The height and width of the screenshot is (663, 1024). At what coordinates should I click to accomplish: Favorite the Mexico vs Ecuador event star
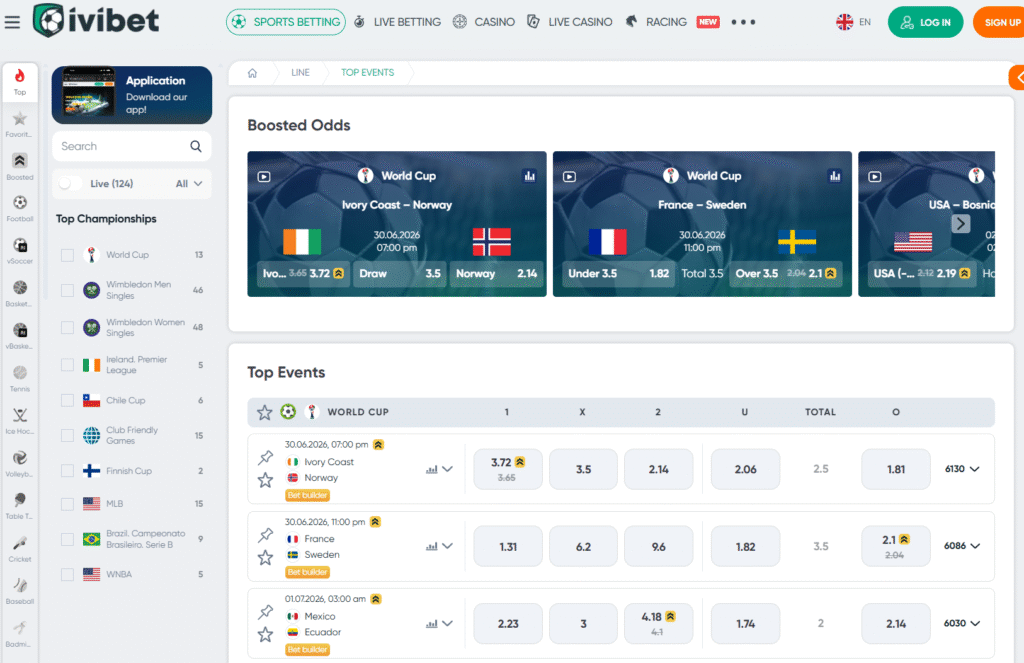click(x=265, y=634)
